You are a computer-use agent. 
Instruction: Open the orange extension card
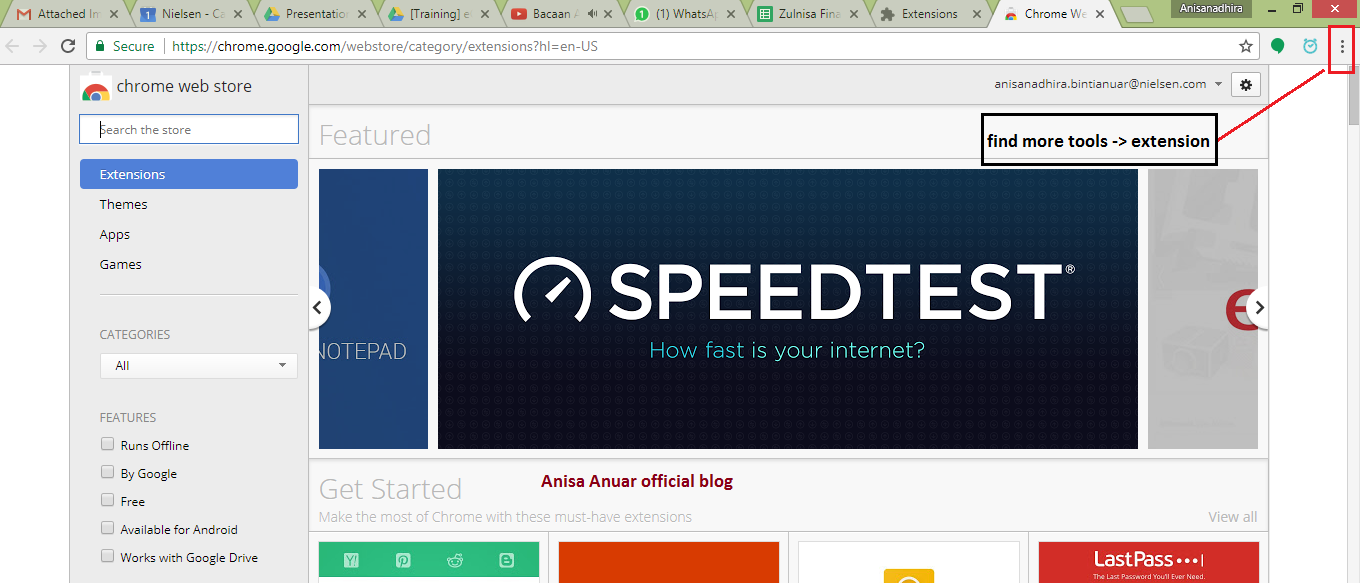click(669, 562)
